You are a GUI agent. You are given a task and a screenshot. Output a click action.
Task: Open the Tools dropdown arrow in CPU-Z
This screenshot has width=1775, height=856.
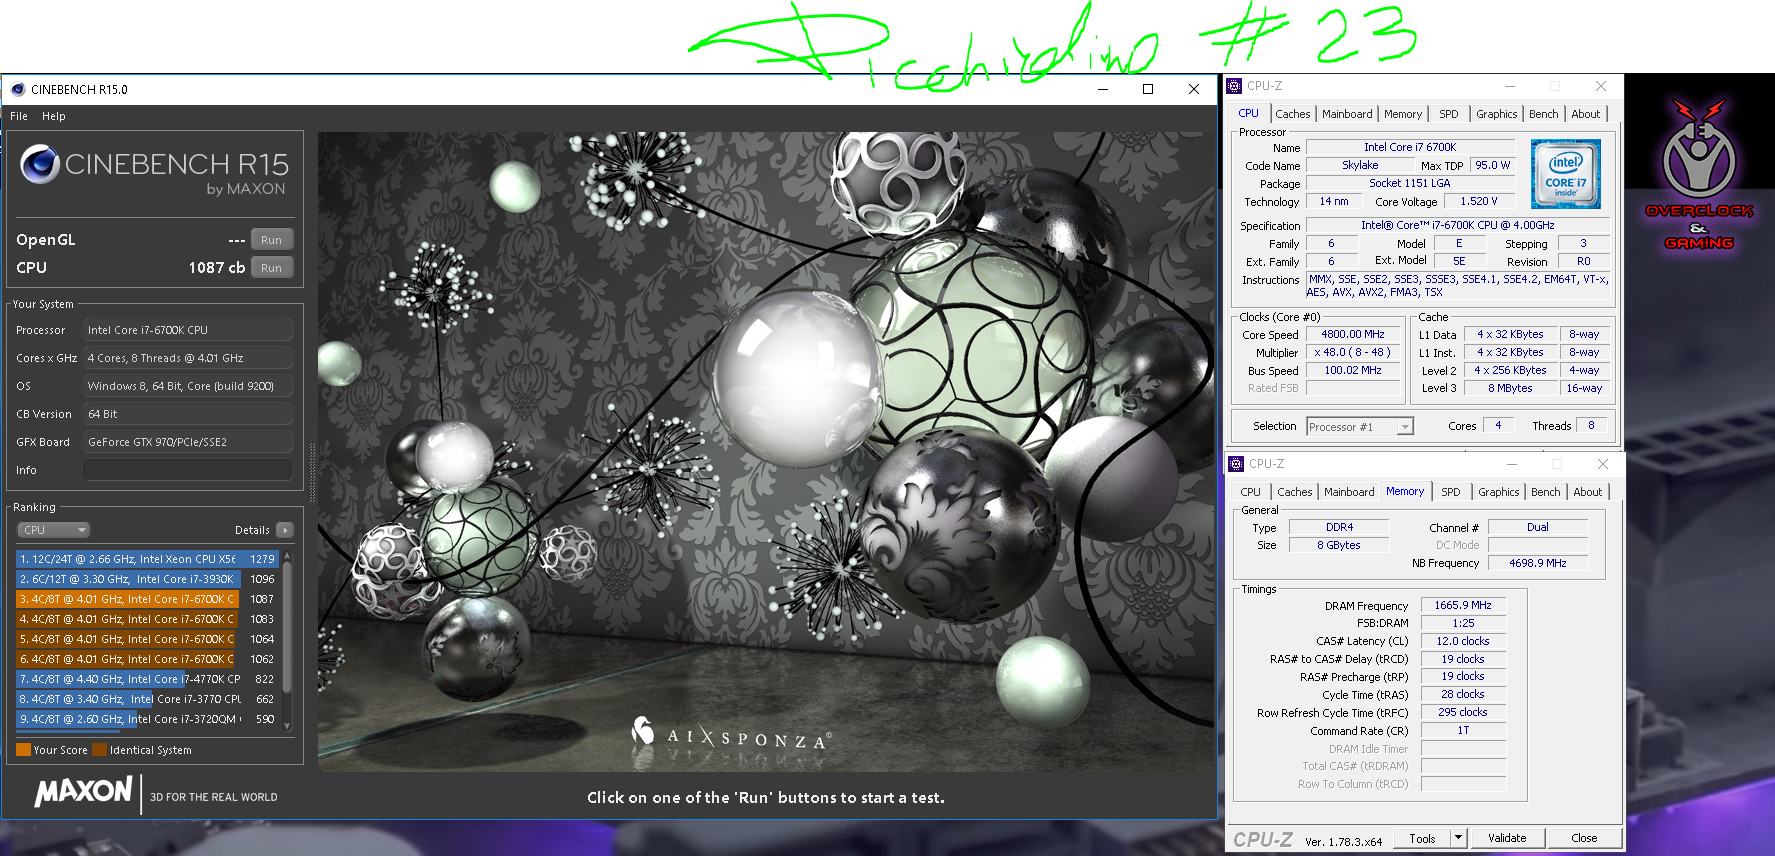[x=1458, y=838]
